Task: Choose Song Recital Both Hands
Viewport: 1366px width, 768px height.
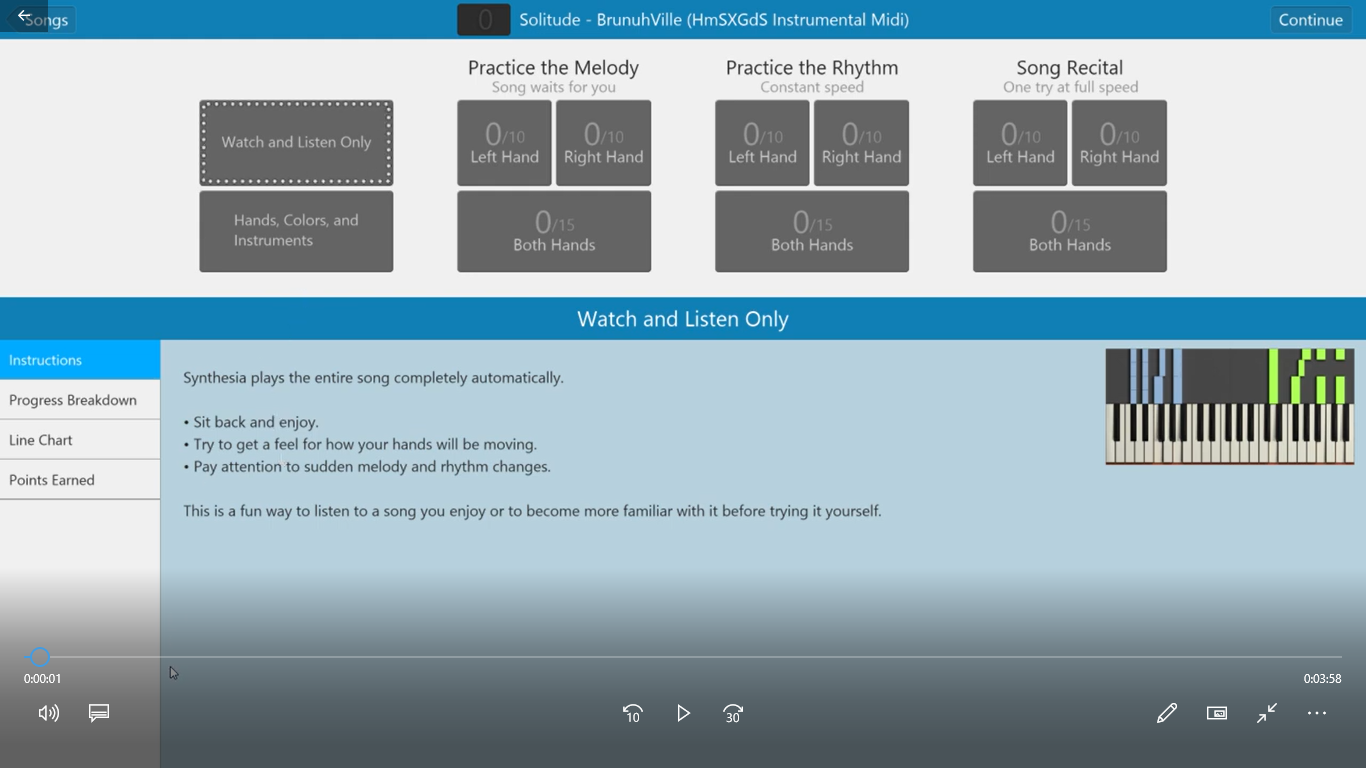Action: click(x=1070, y=231)
